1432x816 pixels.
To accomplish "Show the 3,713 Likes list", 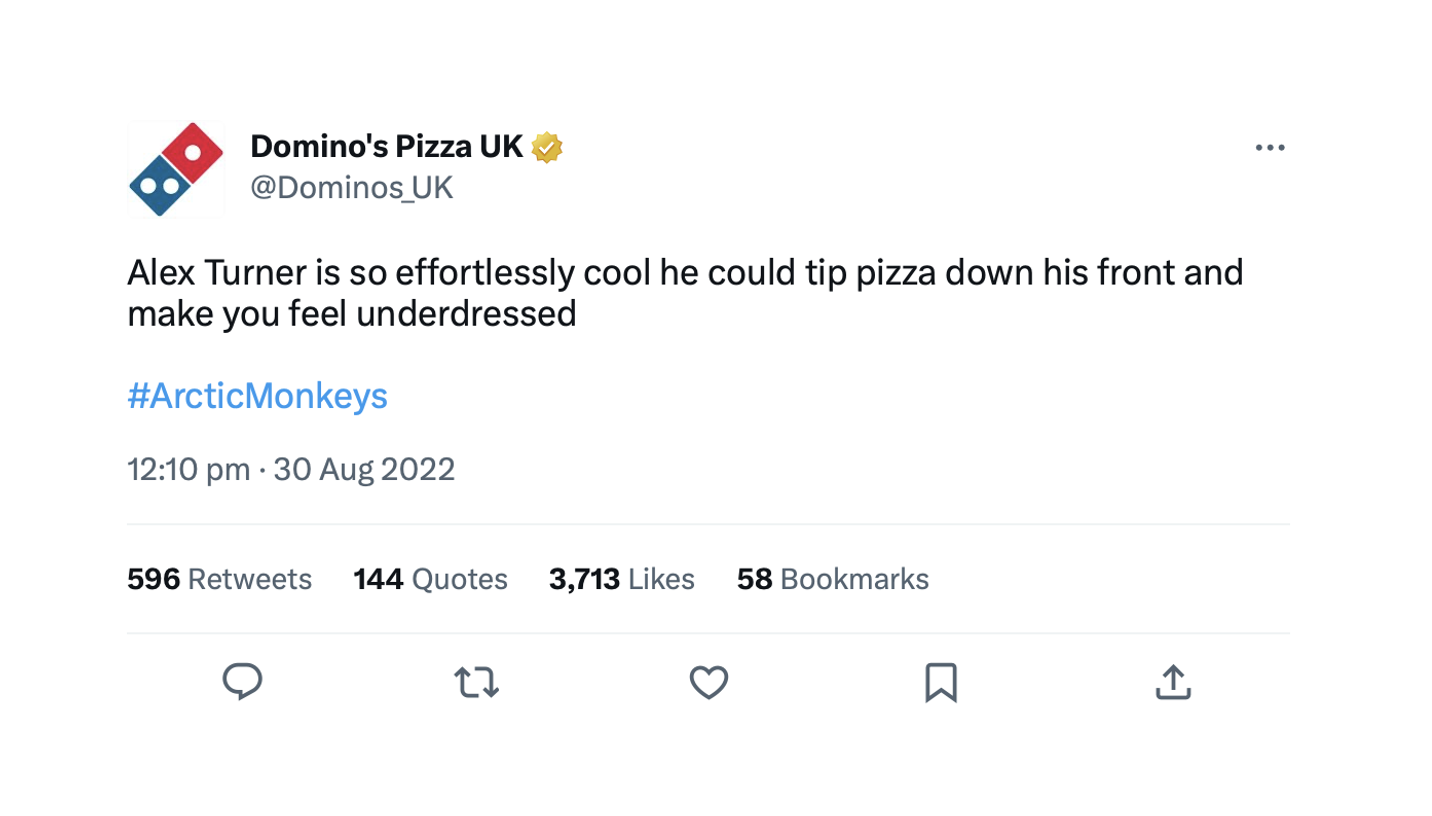I will pyautogui.click(x=621, y=578).
